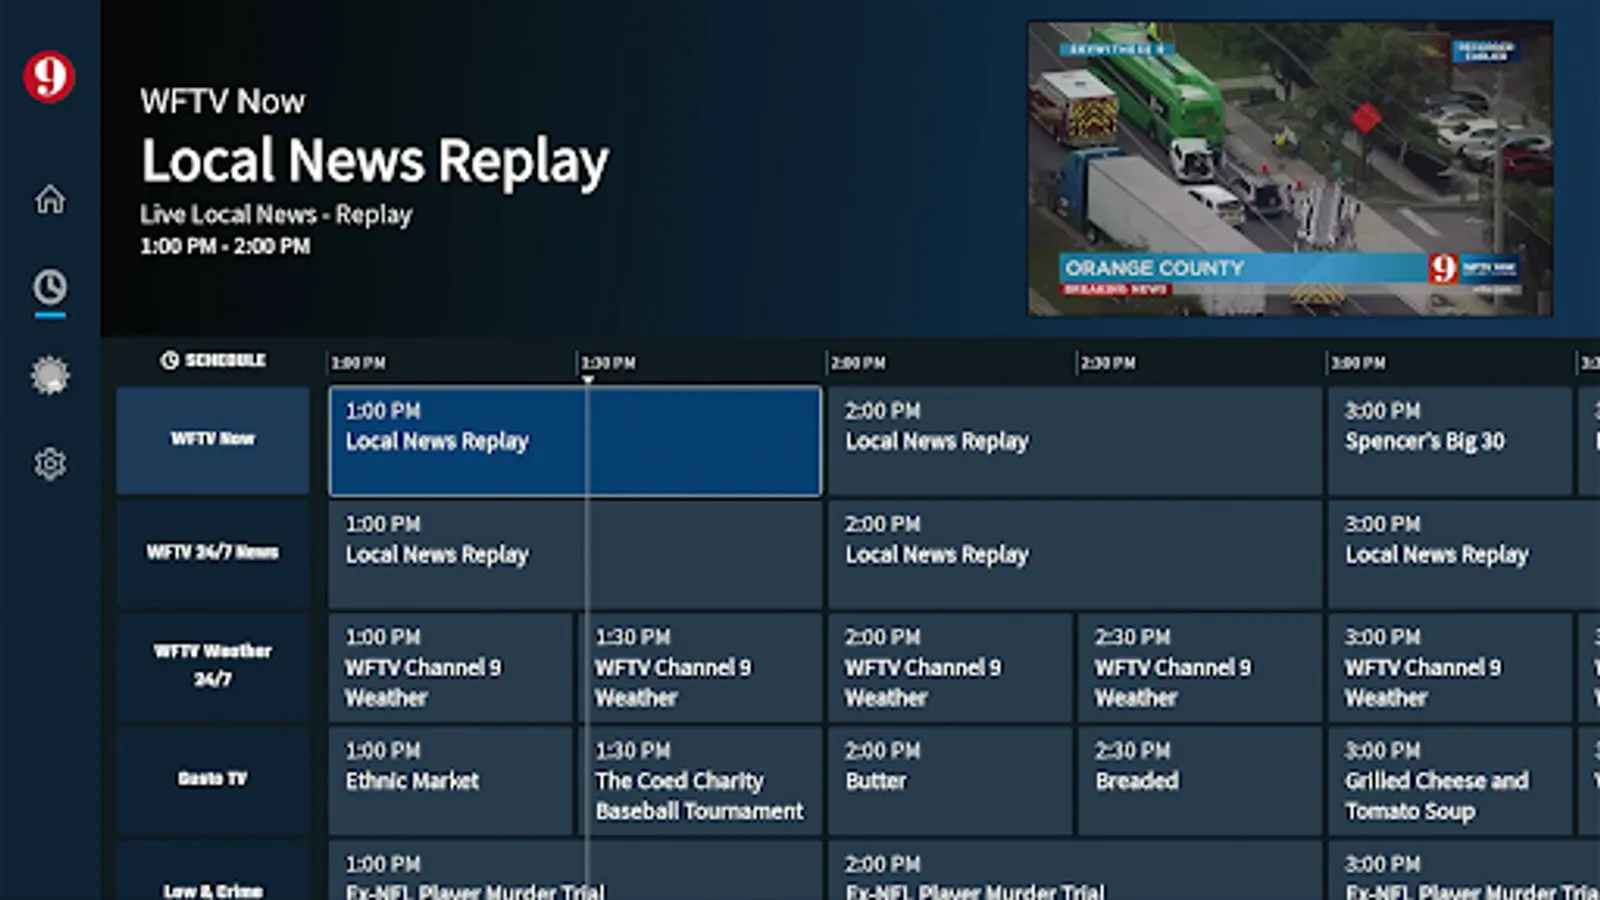Select 2:00 PM WFTV Channel 9 Weather
1600x900 pixels.
(950, 667)
